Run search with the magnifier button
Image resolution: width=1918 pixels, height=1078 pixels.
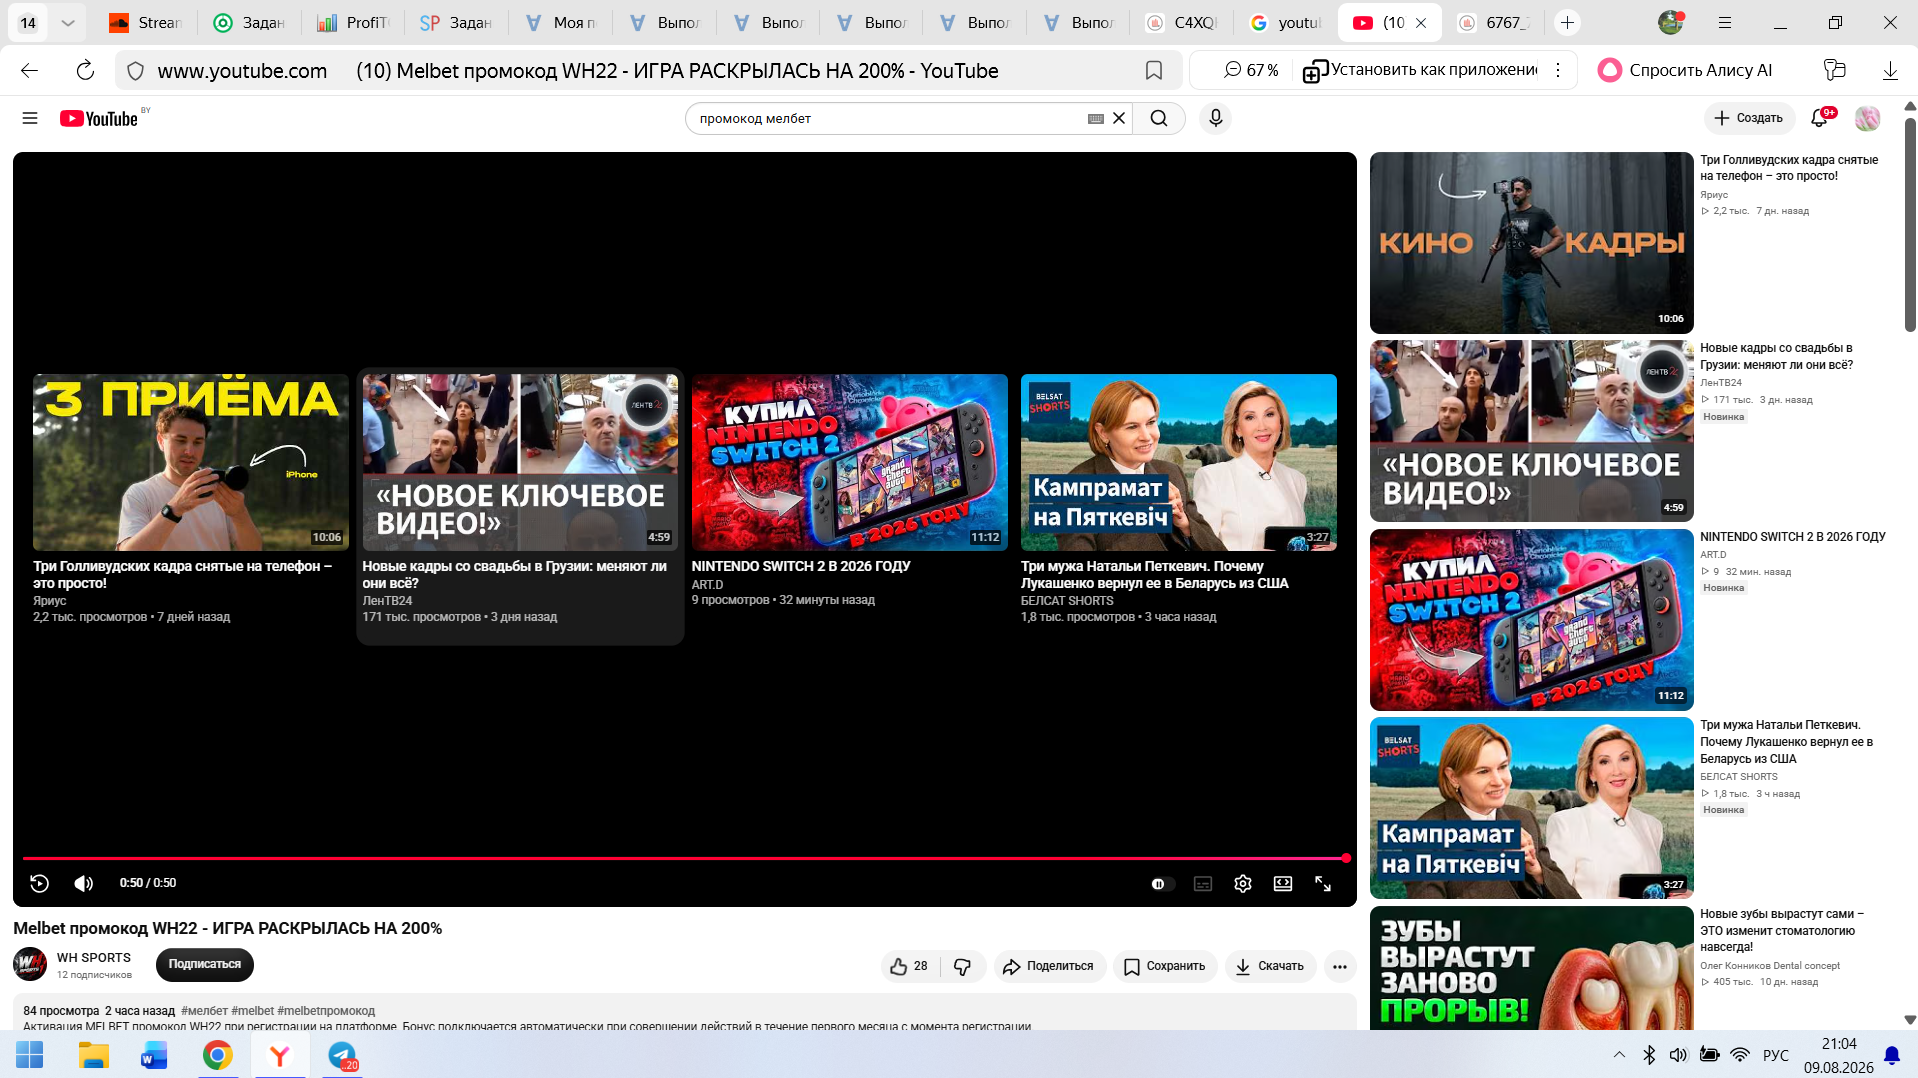[1159, 118]
